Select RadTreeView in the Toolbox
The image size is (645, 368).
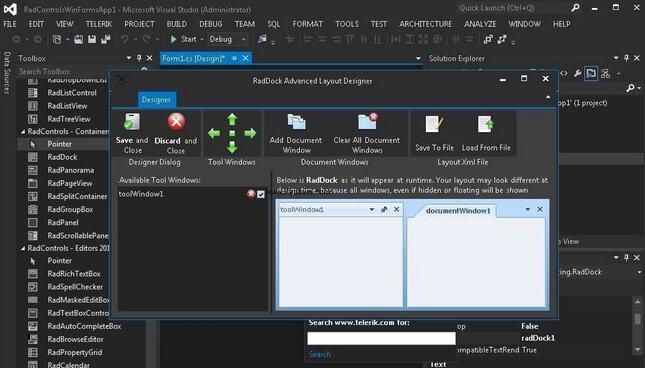(68, 119)
